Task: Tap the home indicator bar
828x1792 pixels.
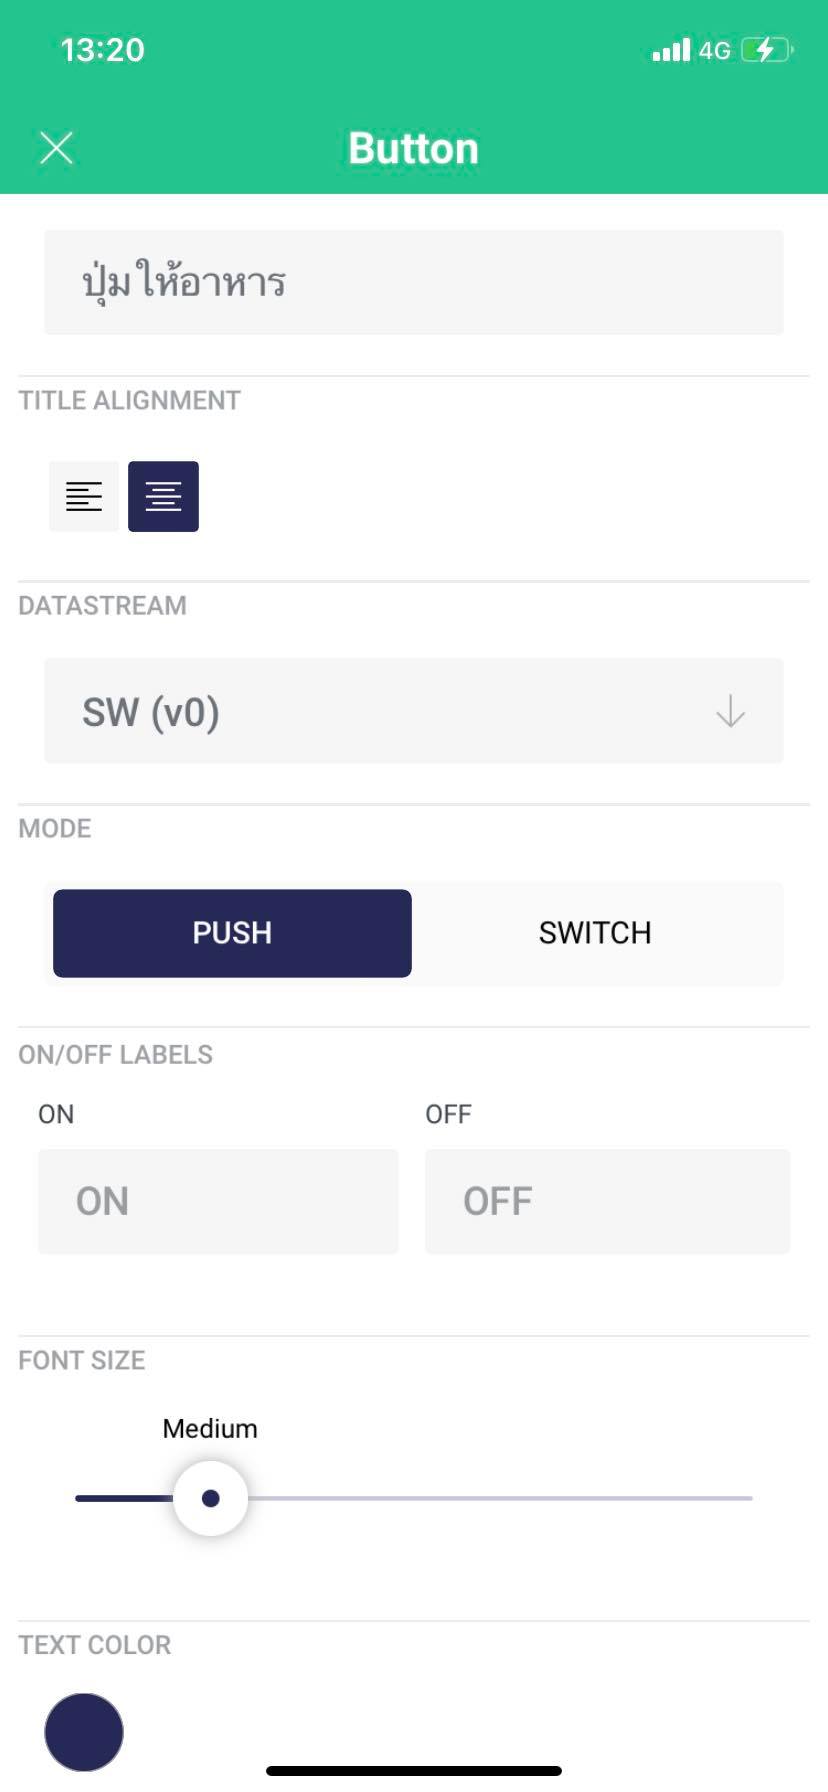Action: (414, 1771)
